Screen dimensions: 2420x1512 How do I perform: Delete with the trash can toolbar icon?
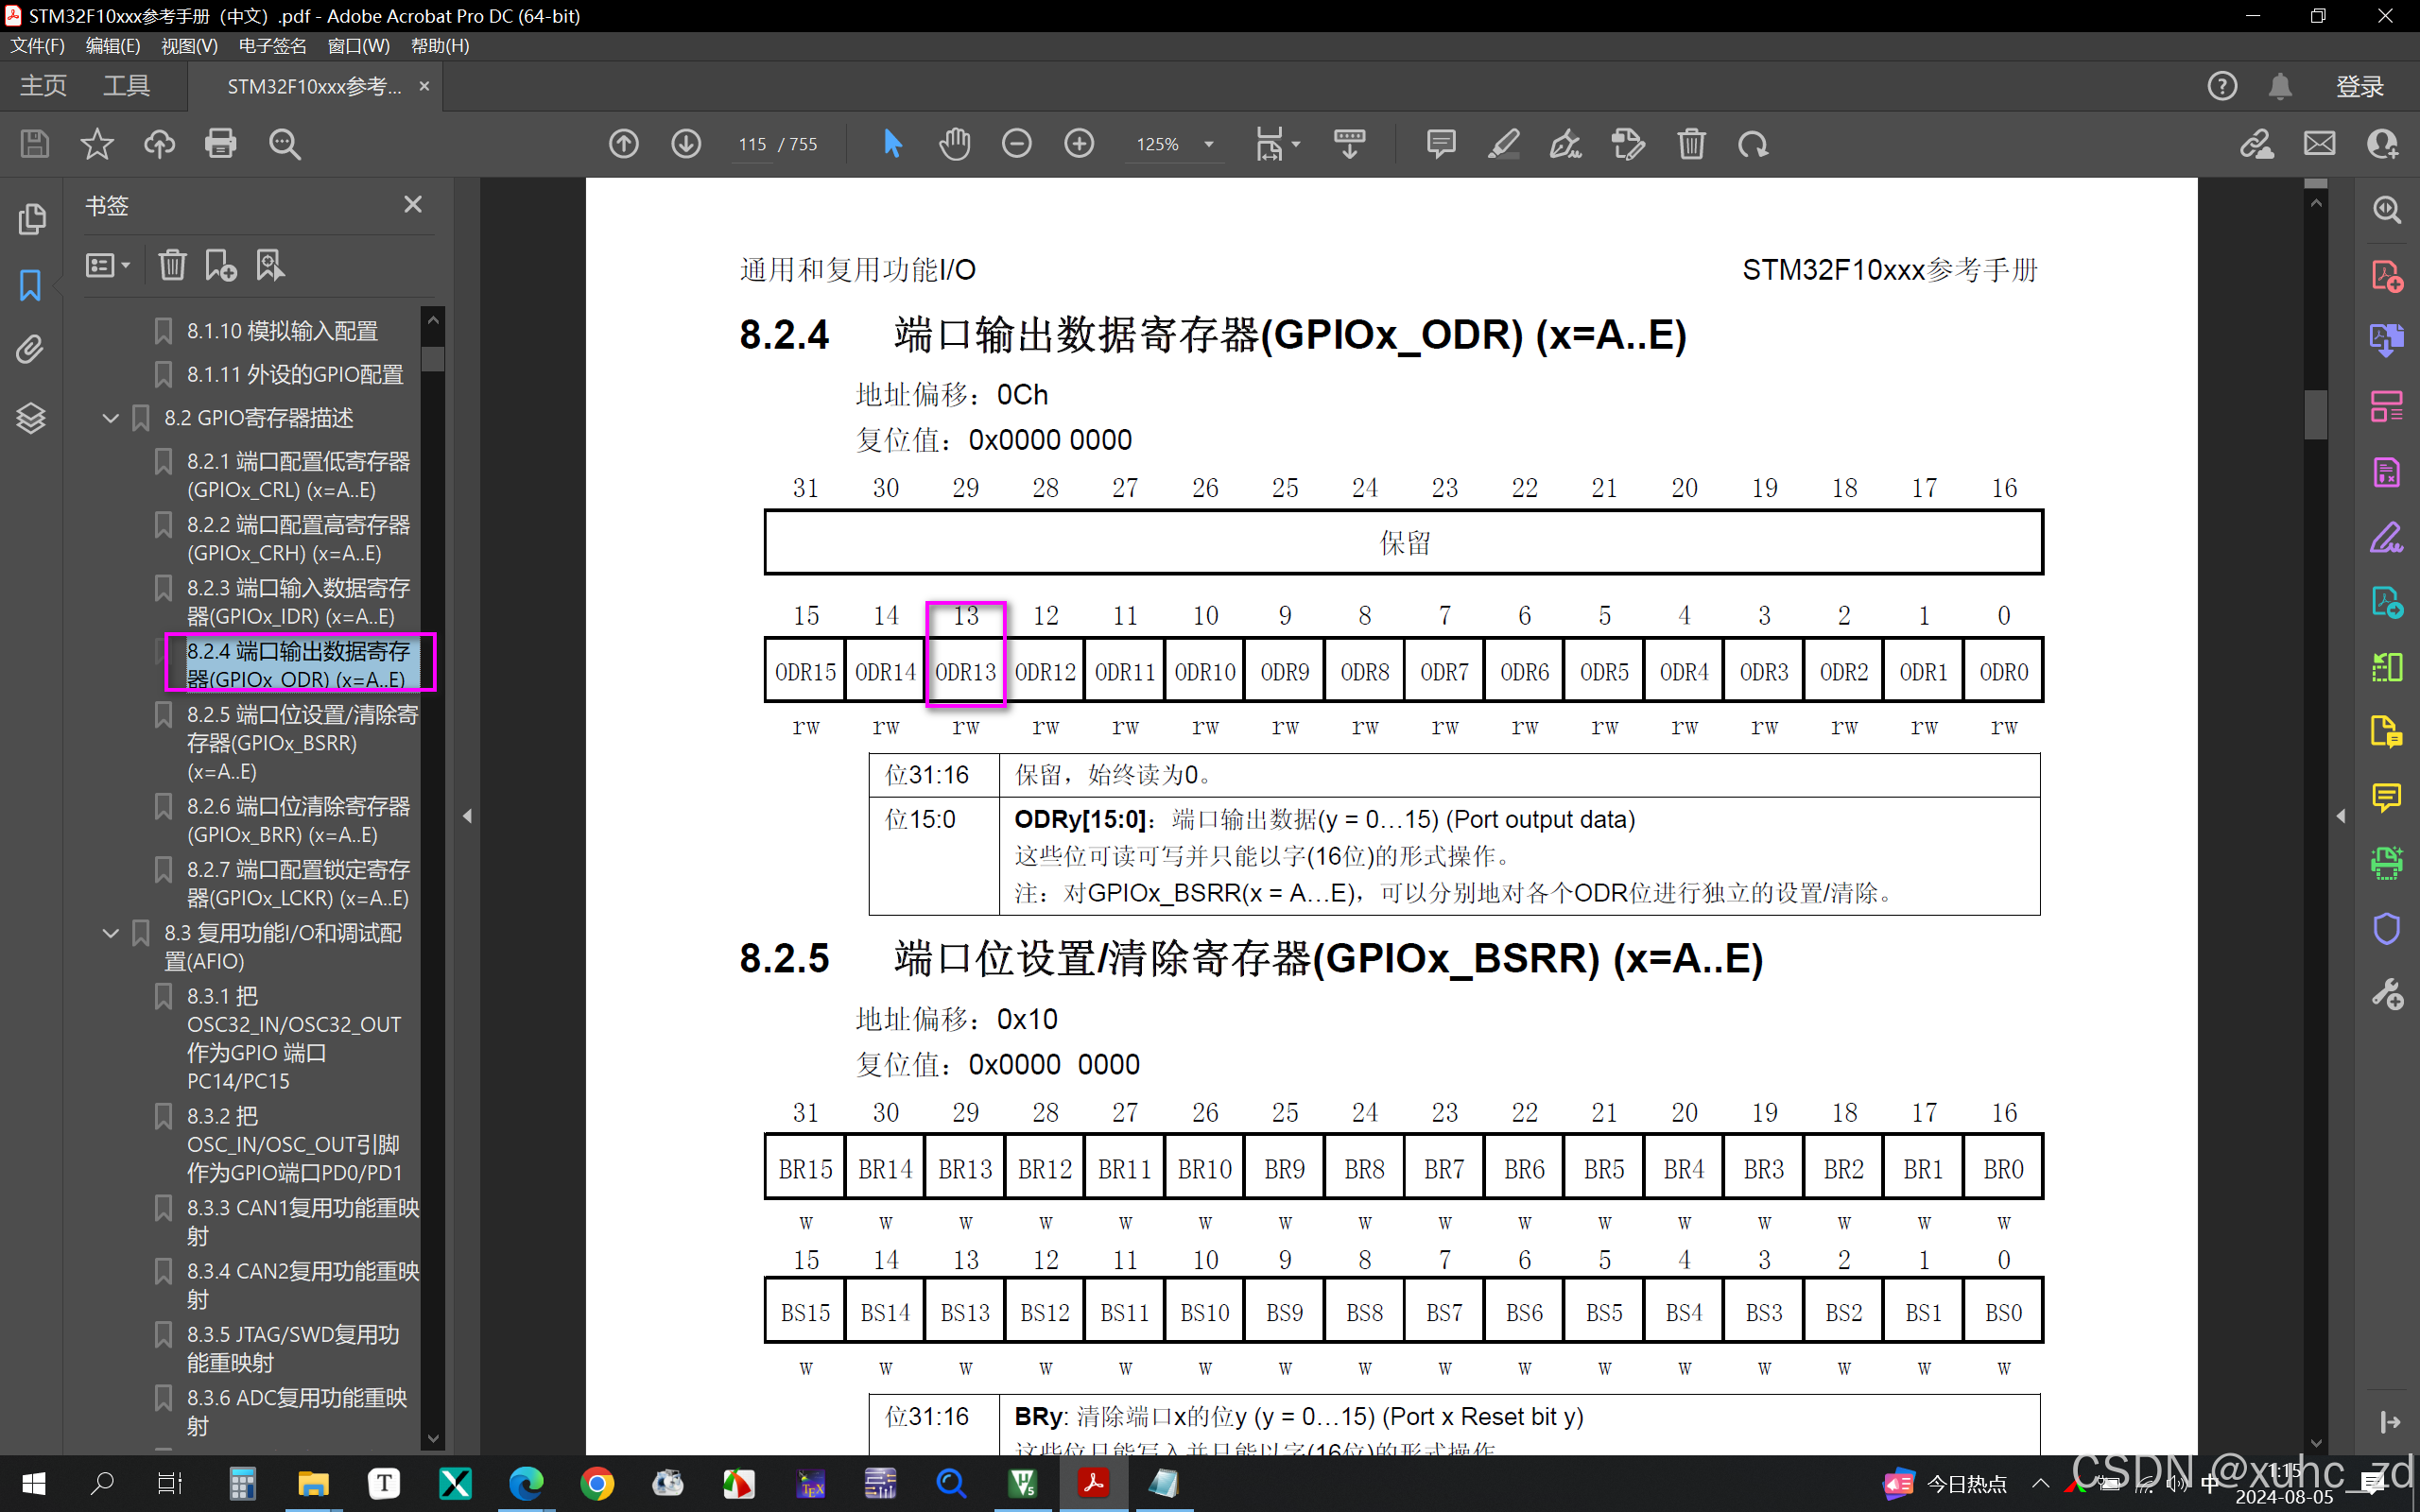pos(1691,144)
